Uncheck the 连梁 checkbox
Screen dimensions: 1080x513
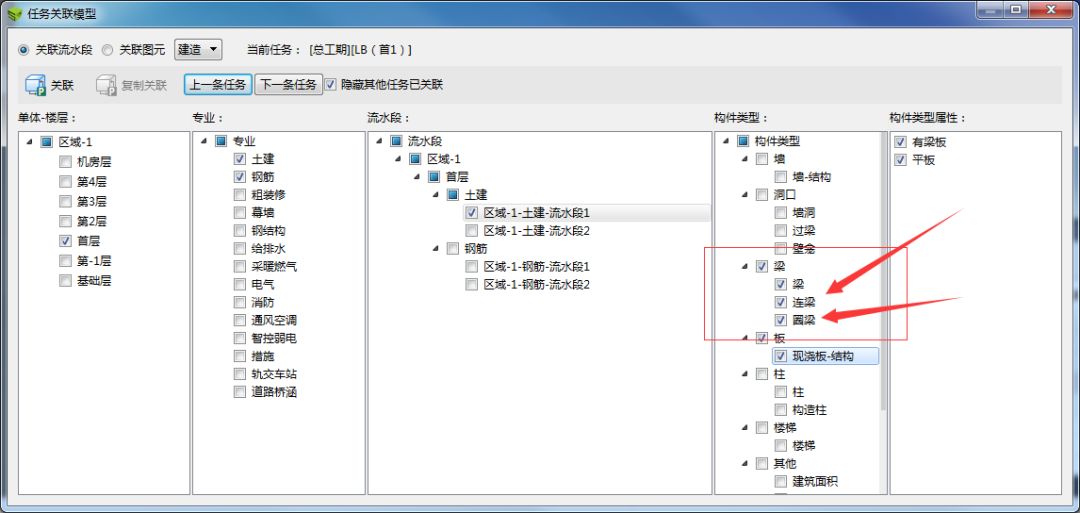tap(780, 302)
